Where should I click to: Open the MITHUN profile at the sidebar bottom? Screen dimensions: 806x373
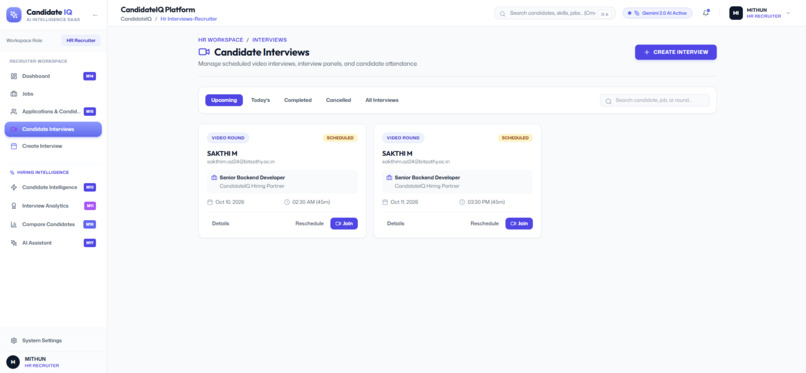pos(53,362)
